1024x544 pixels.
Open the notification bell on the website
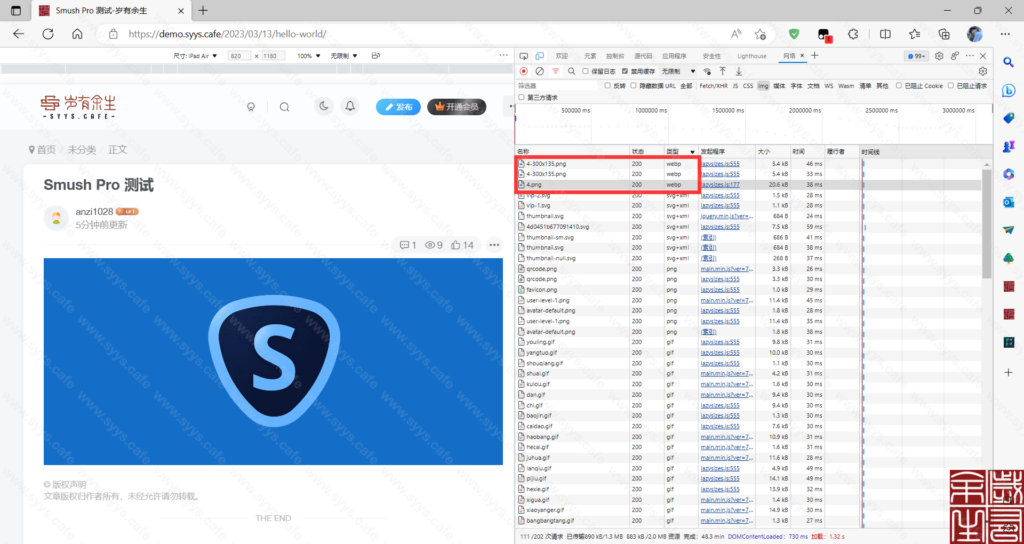pos(350,106)
